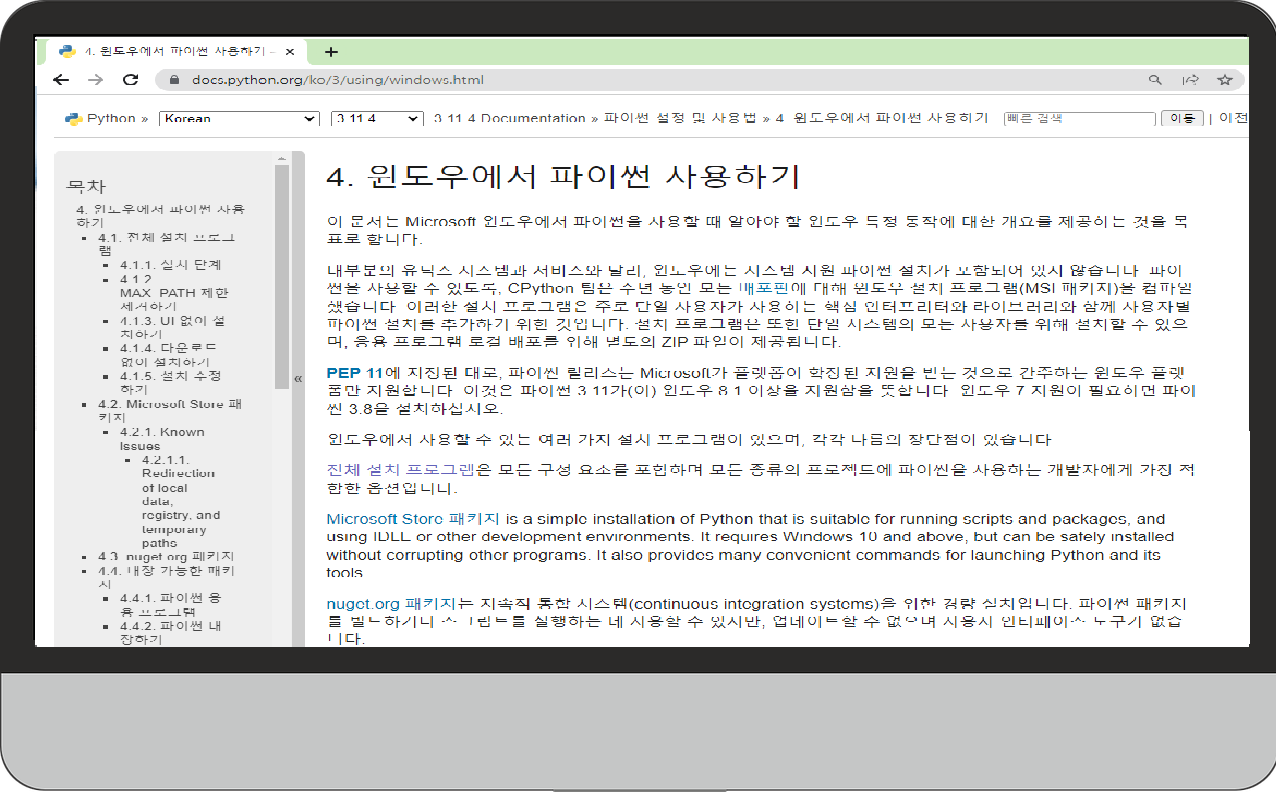Click the Python favicon on the browser tab

(68, 51)
